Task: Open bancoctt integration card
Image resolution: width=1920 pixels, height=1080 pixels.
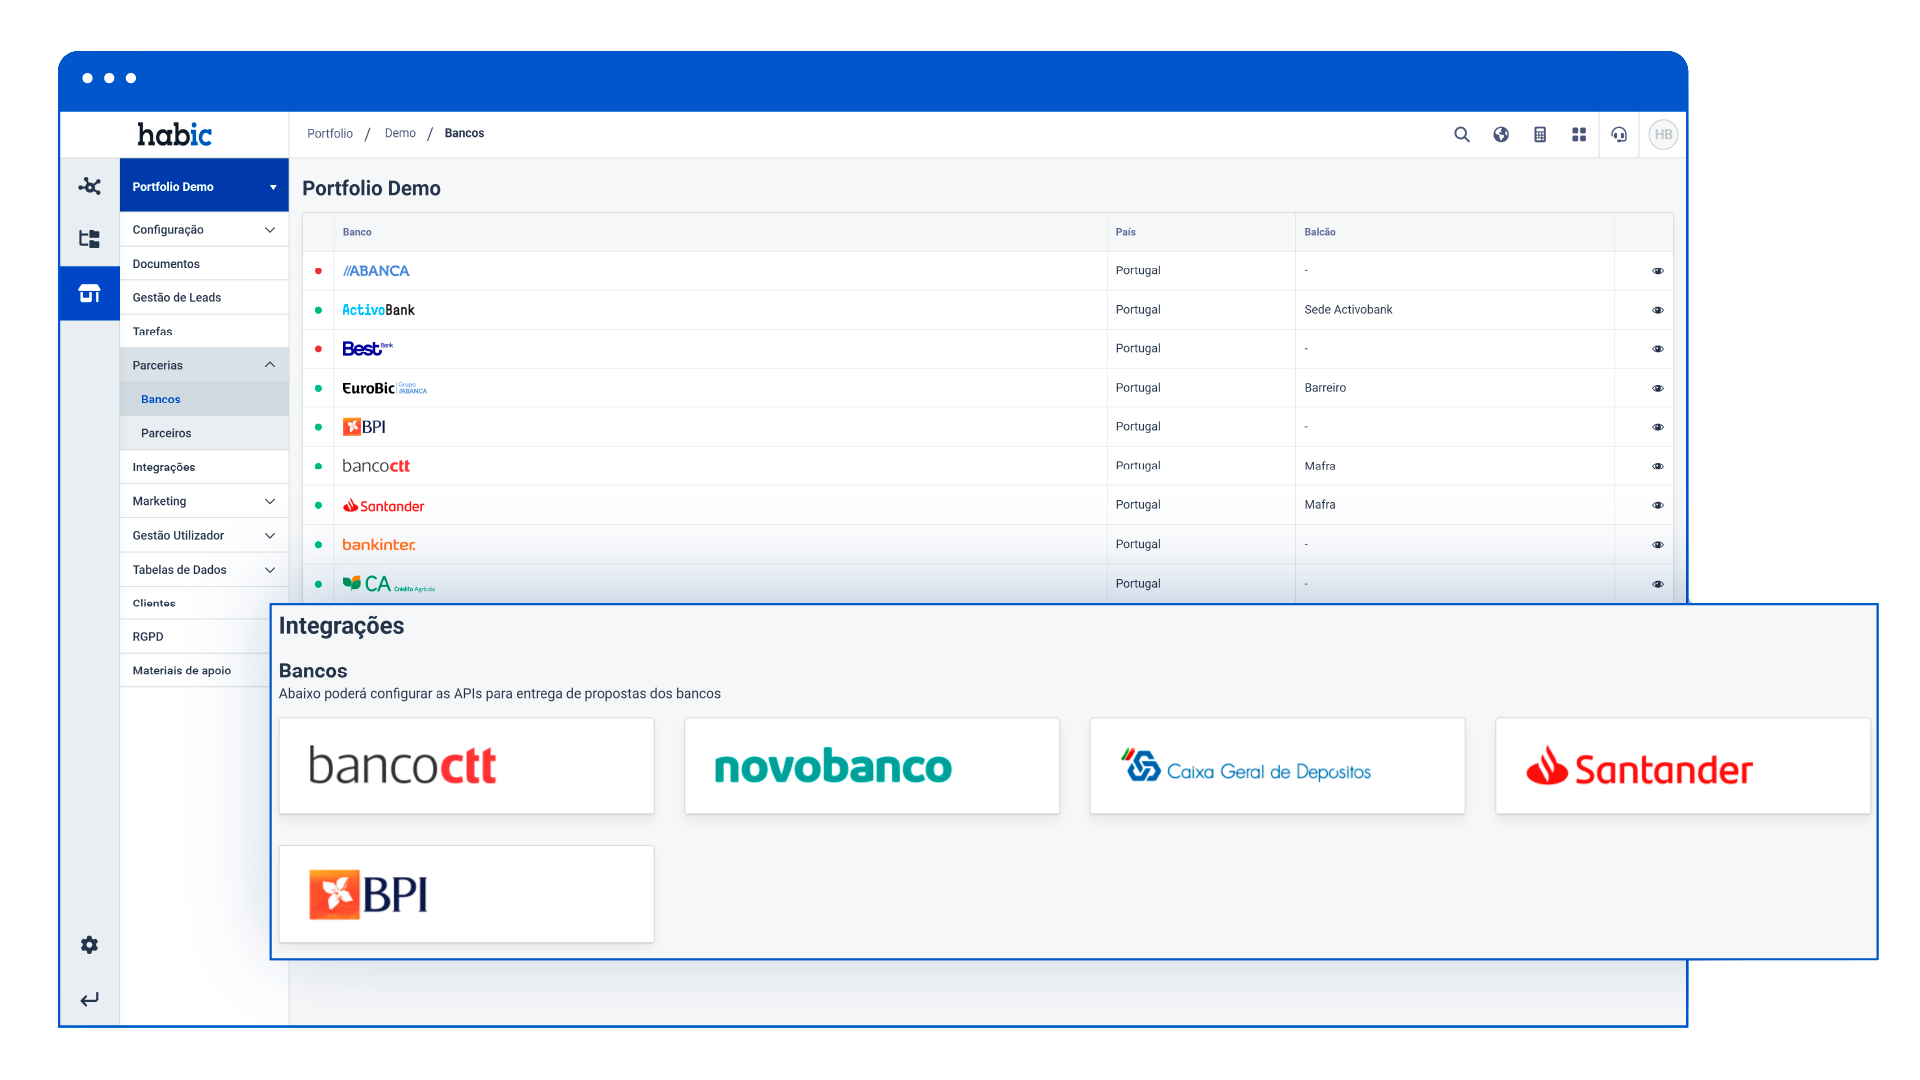Action: (467, 766)
